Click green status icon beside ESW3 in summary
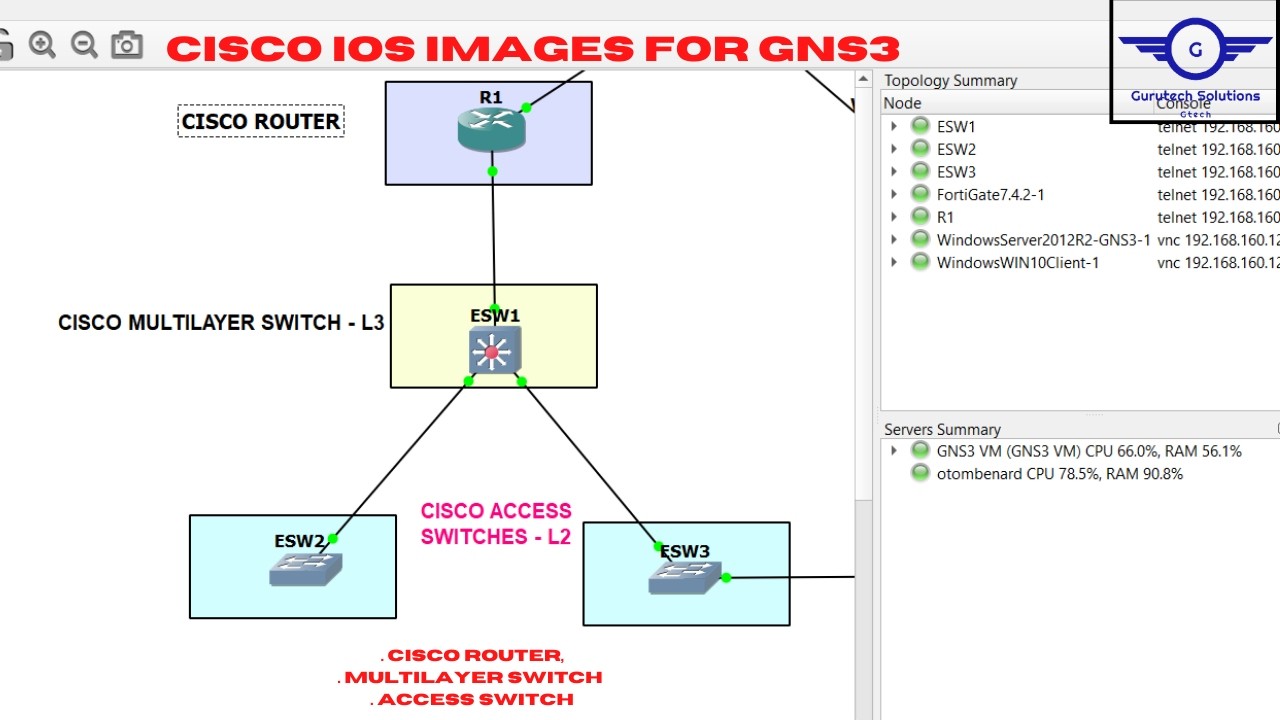This screenshot has height=720, width=1280. [920, 171]
